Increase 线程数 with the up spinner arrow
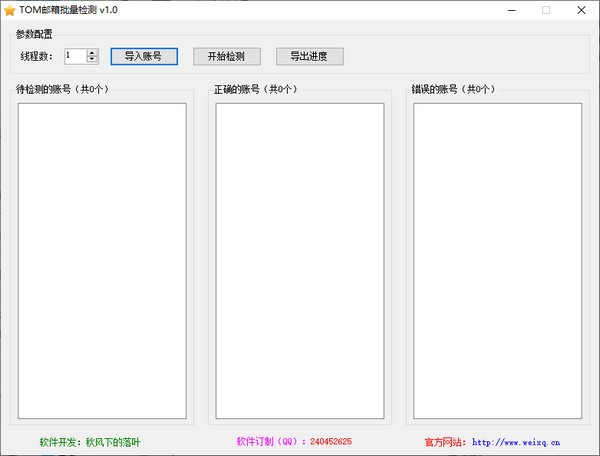 pyautogui.click(x=92, y=53)
